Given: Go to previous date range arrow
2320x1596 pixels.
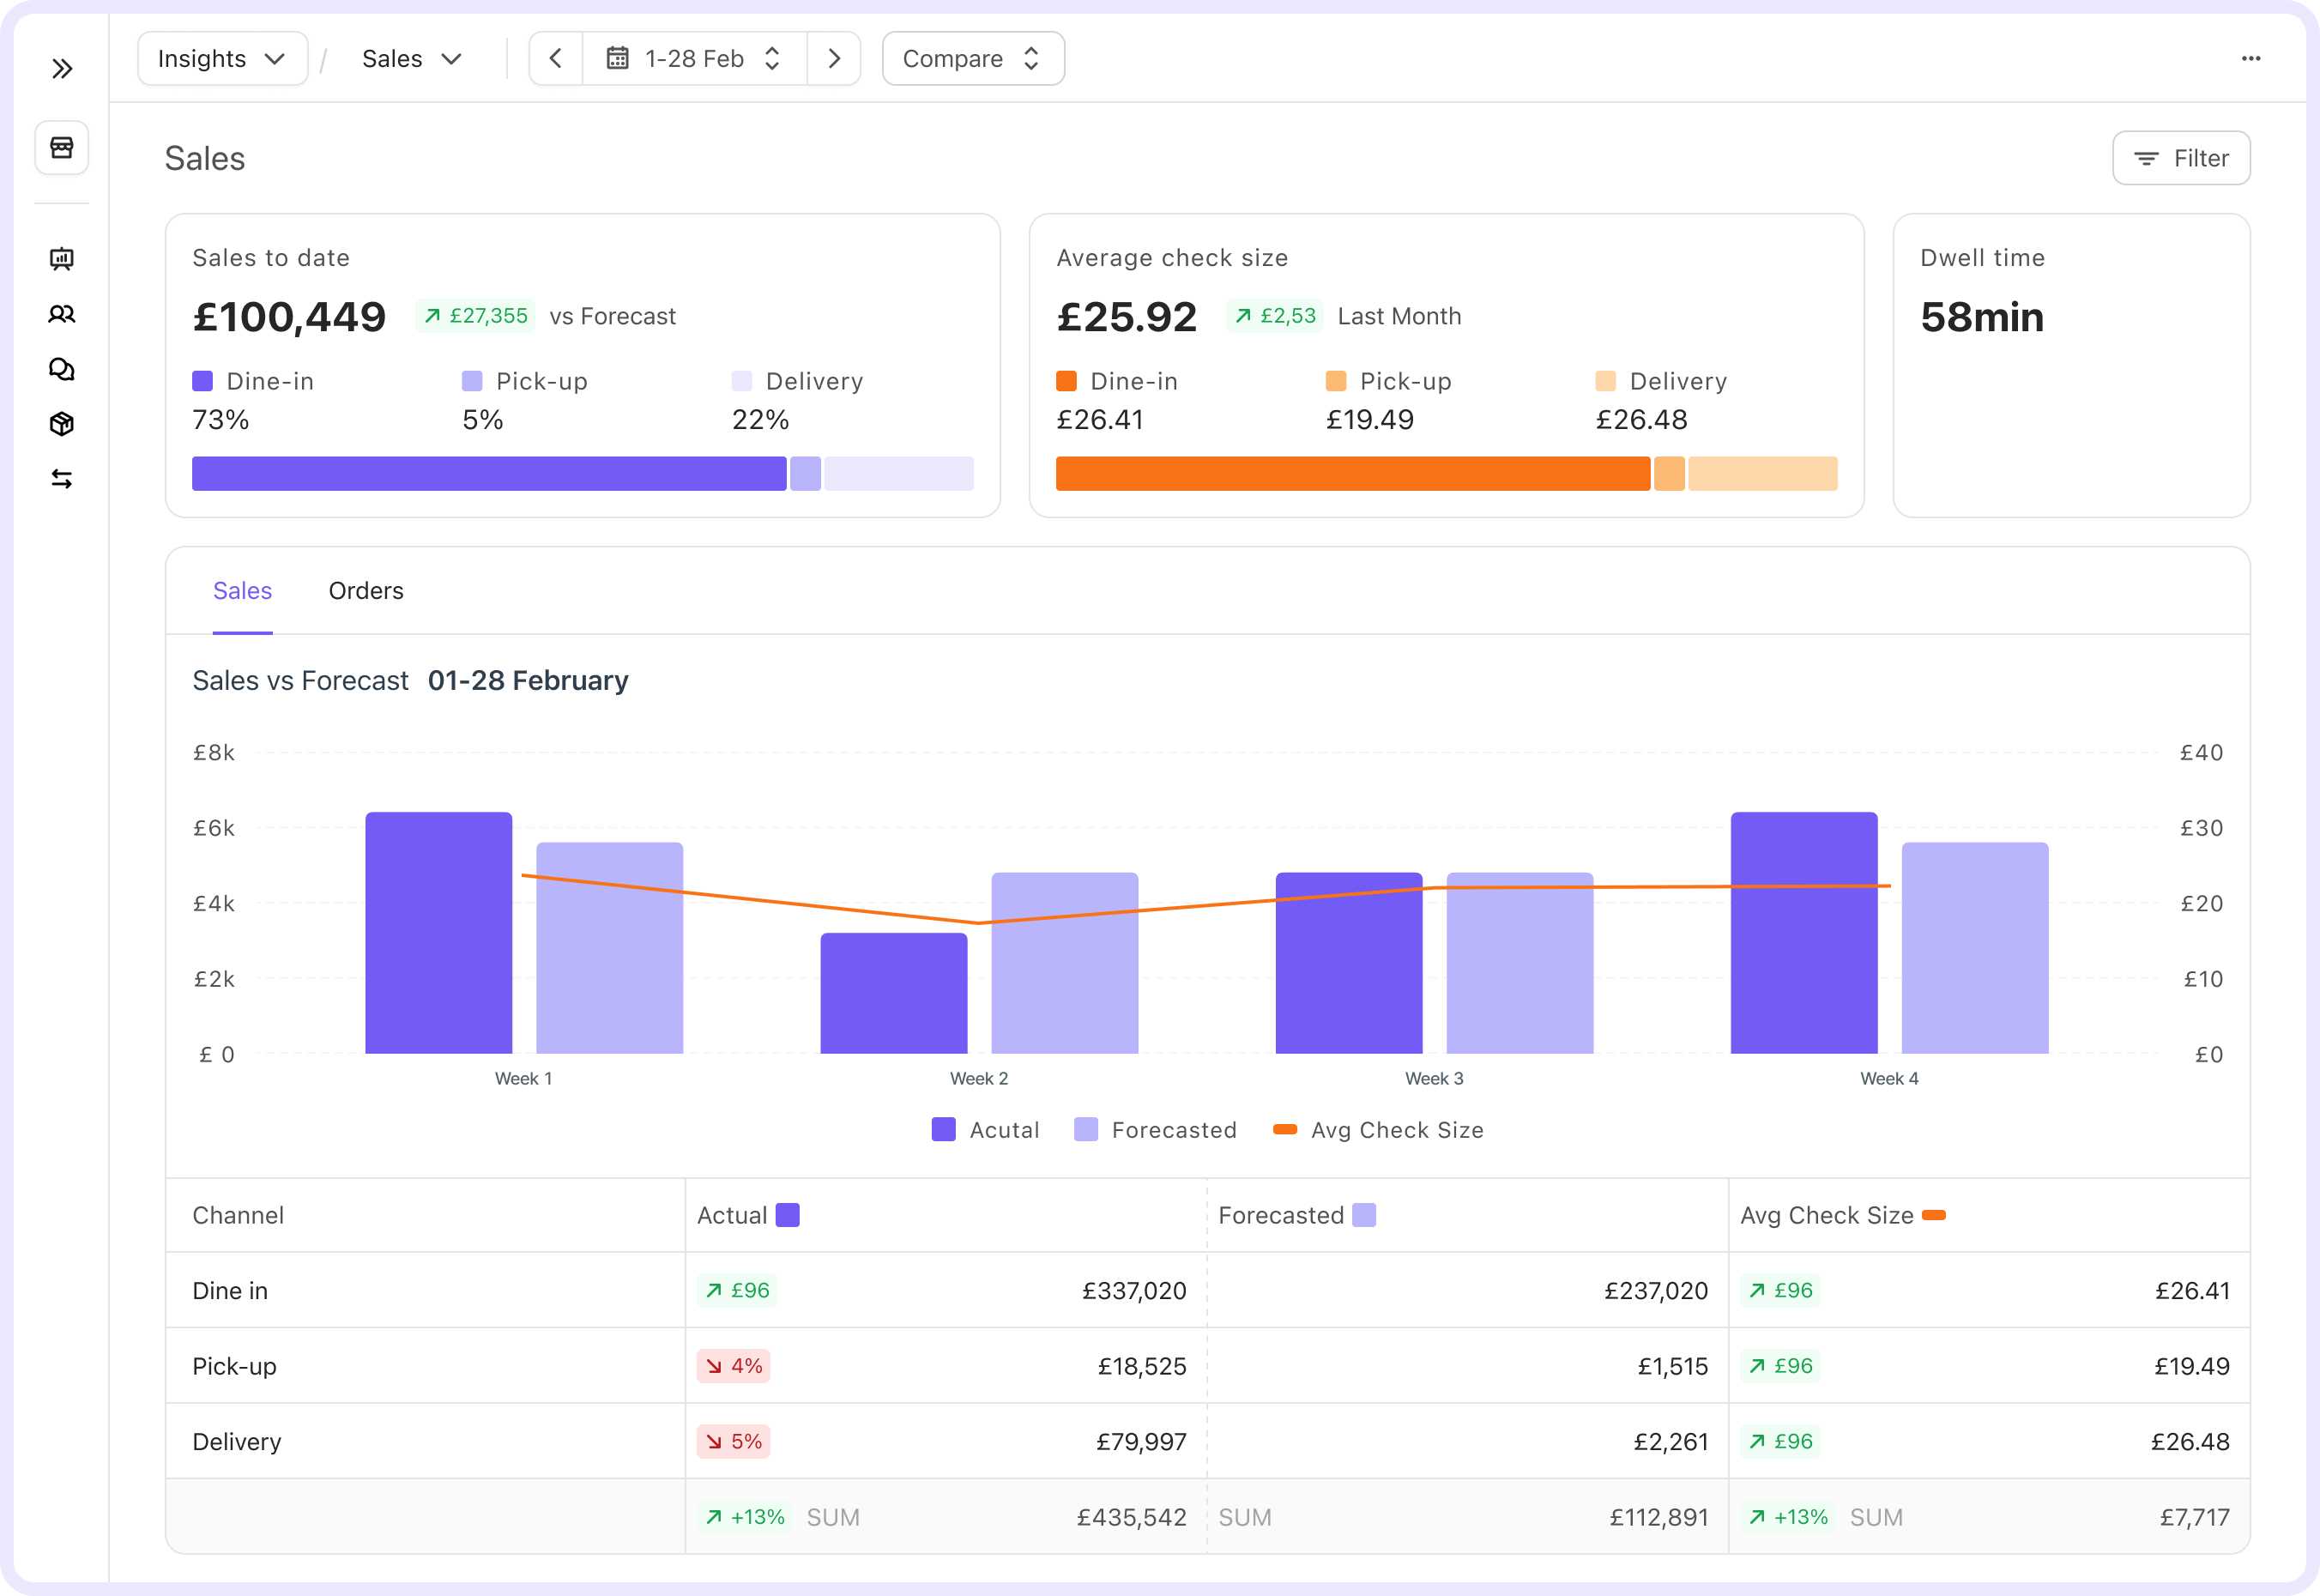Looking at the screenshot, I should coord(556,59).
